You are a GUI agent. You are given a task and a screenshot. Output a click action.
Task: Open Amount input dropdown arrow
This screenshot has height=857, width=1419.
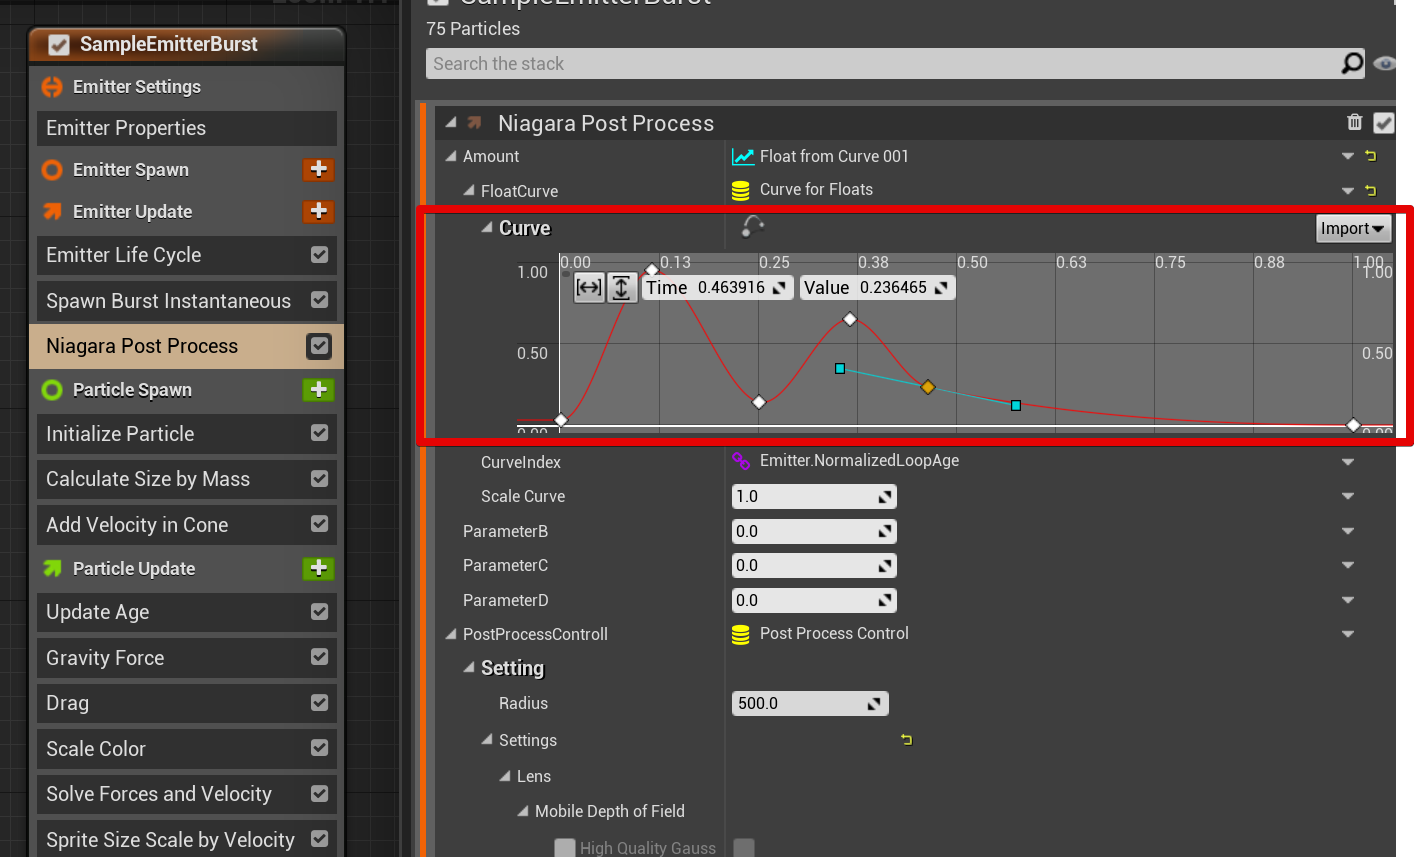tap(1348, 157)
